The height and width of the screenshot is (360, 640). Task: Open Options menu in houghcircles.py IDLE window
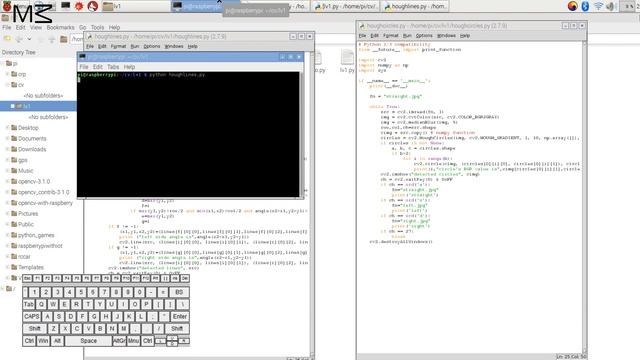[424, 36]
